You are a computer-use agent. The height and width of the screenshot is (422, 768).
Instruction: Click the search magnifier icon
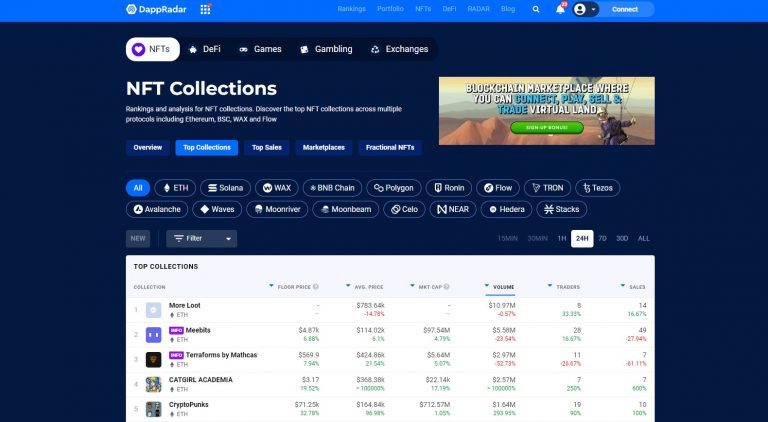pyautogui.click(x=536, y=9)
